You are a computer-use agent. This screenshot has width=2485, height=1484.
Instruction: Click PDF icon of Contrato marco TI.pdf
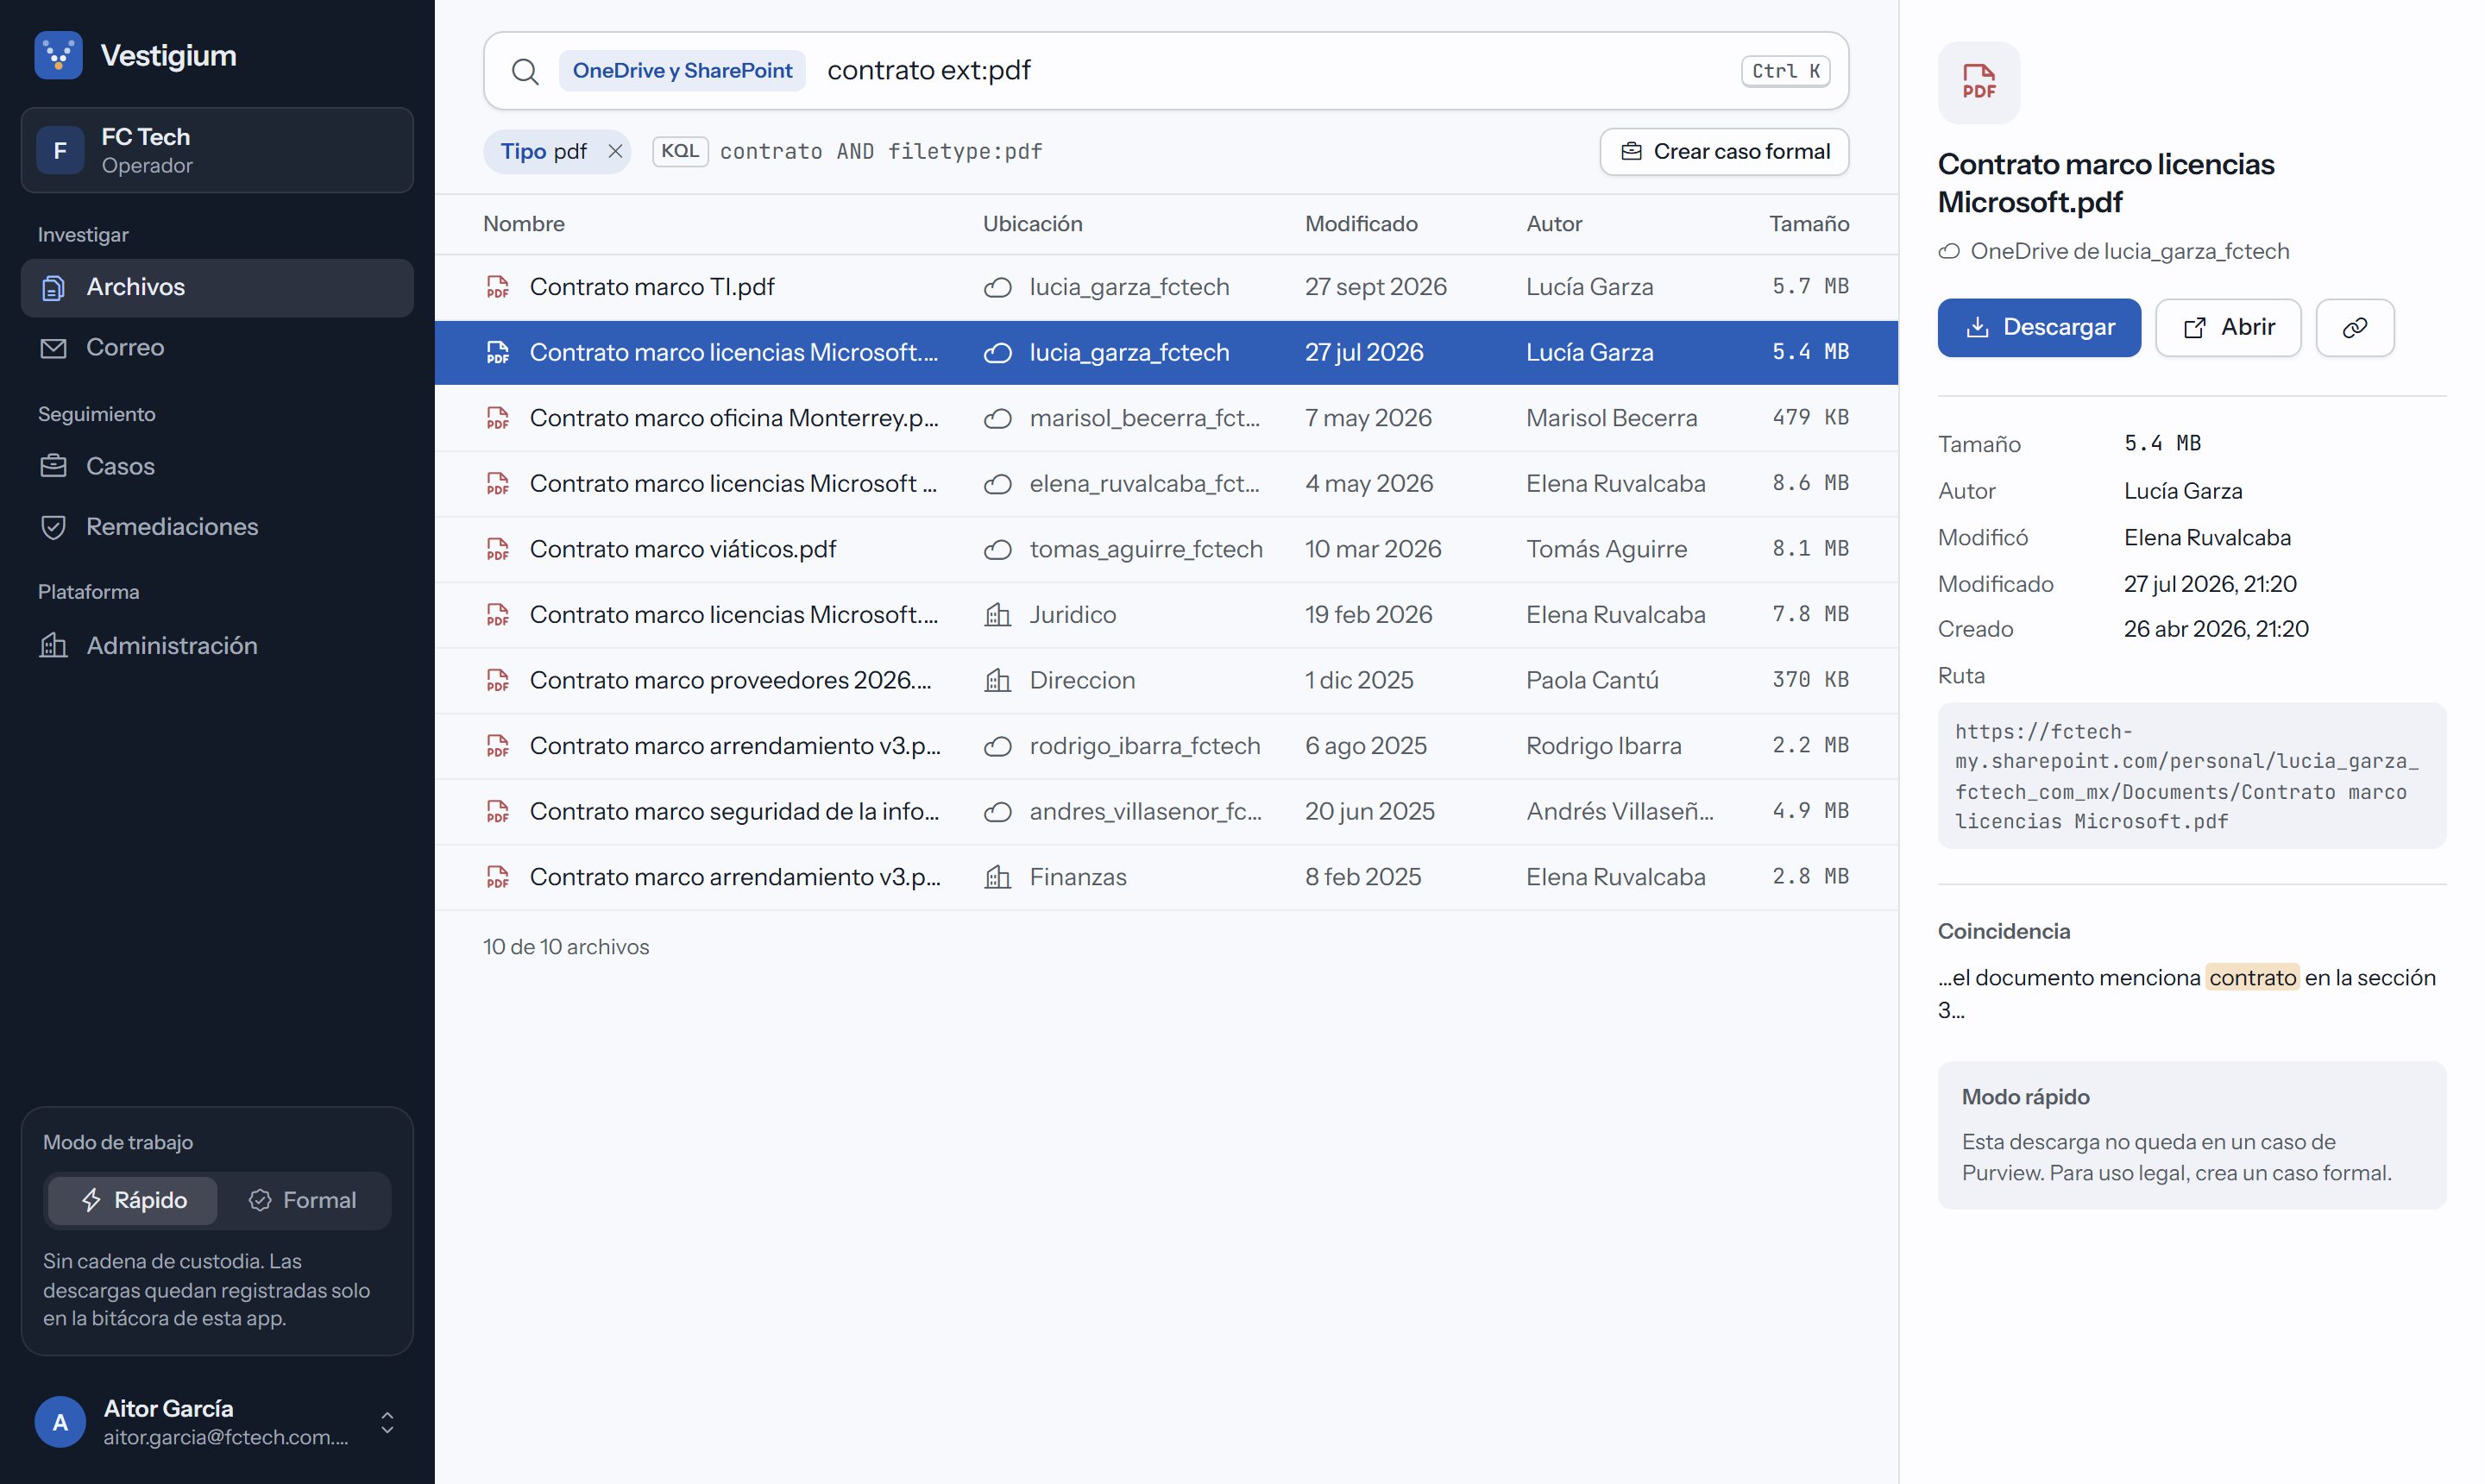497,287
